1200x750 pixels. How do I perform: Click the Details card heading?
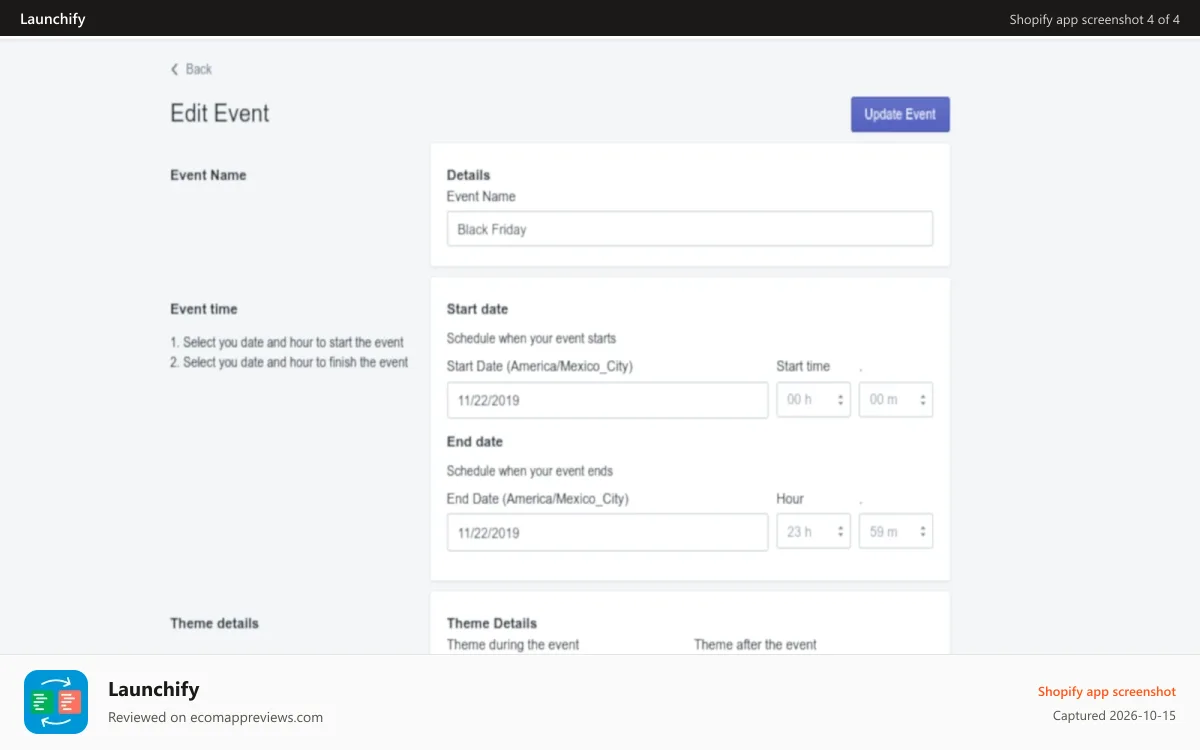(468, 175)
